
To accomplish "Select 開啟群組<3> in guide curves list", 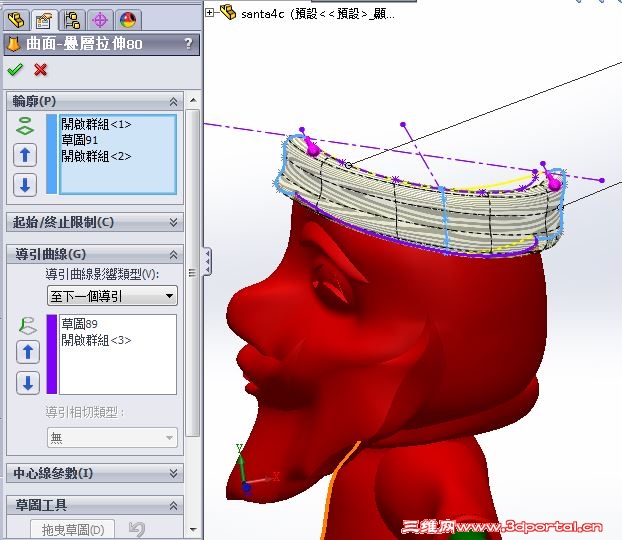I will (96, 340).
